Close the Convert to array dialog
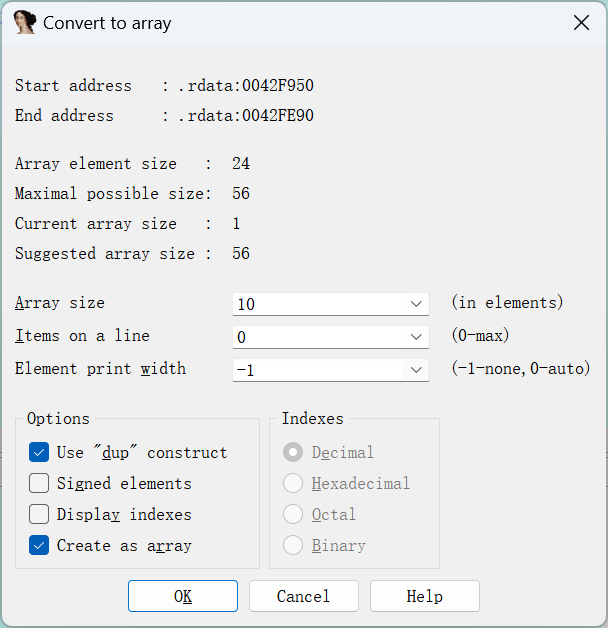 click(x=581, y=23)
